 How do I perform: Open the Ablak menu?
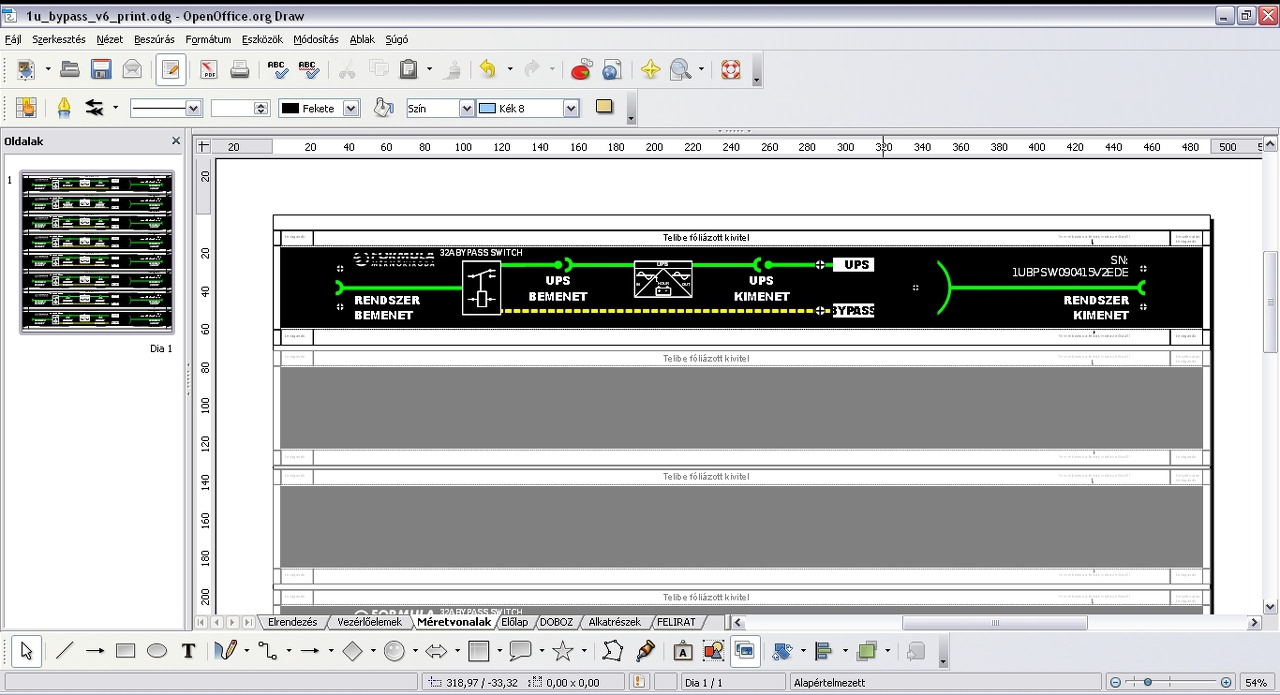[362, 40]
